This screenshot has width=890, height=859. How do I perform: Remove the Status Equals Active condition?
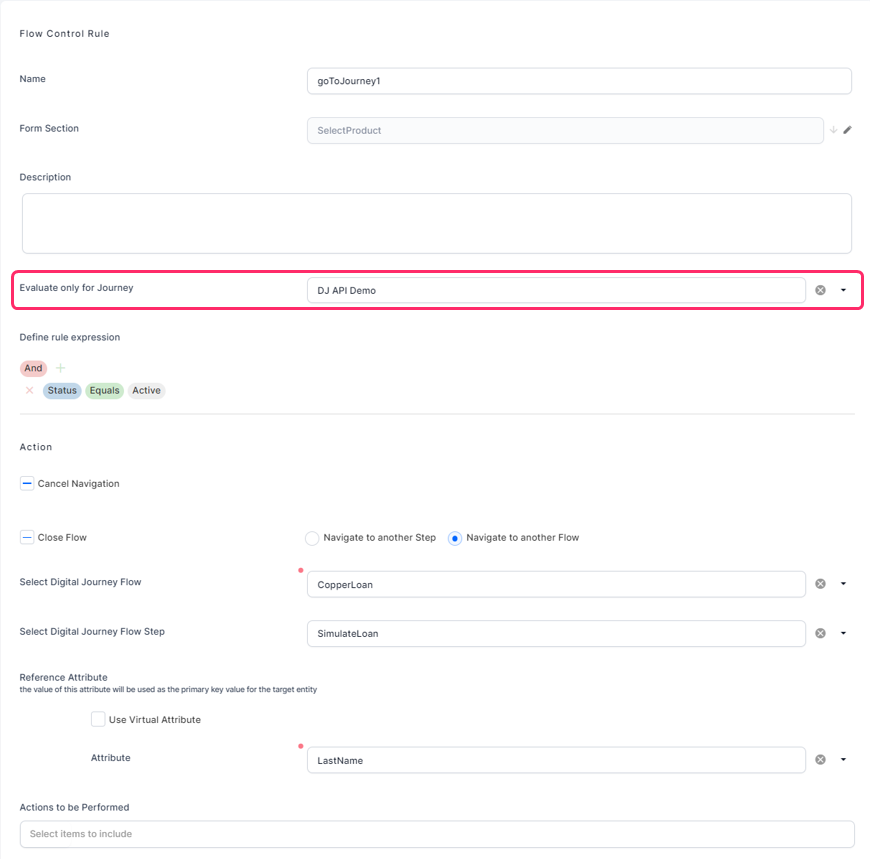[29, 391]
